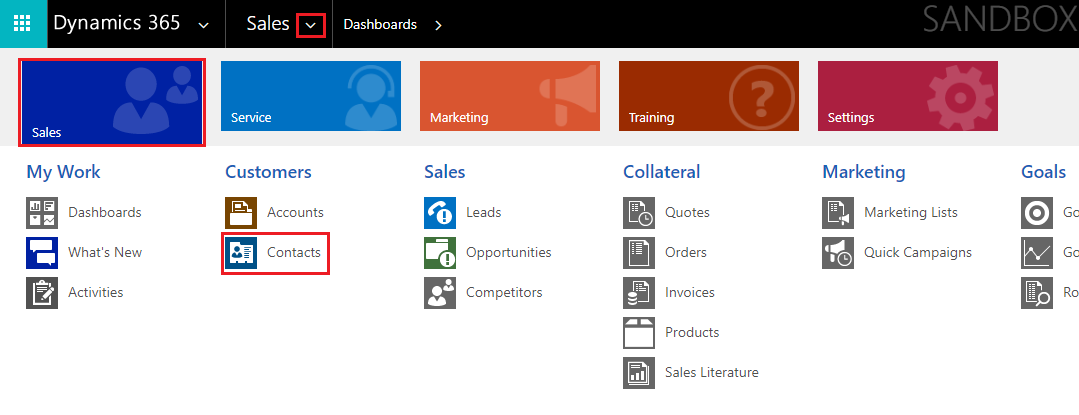Click the Marketing Lists icon
Image resolution: width=1079 pixels, height=415 pixels.
click(x=838, y=213)
